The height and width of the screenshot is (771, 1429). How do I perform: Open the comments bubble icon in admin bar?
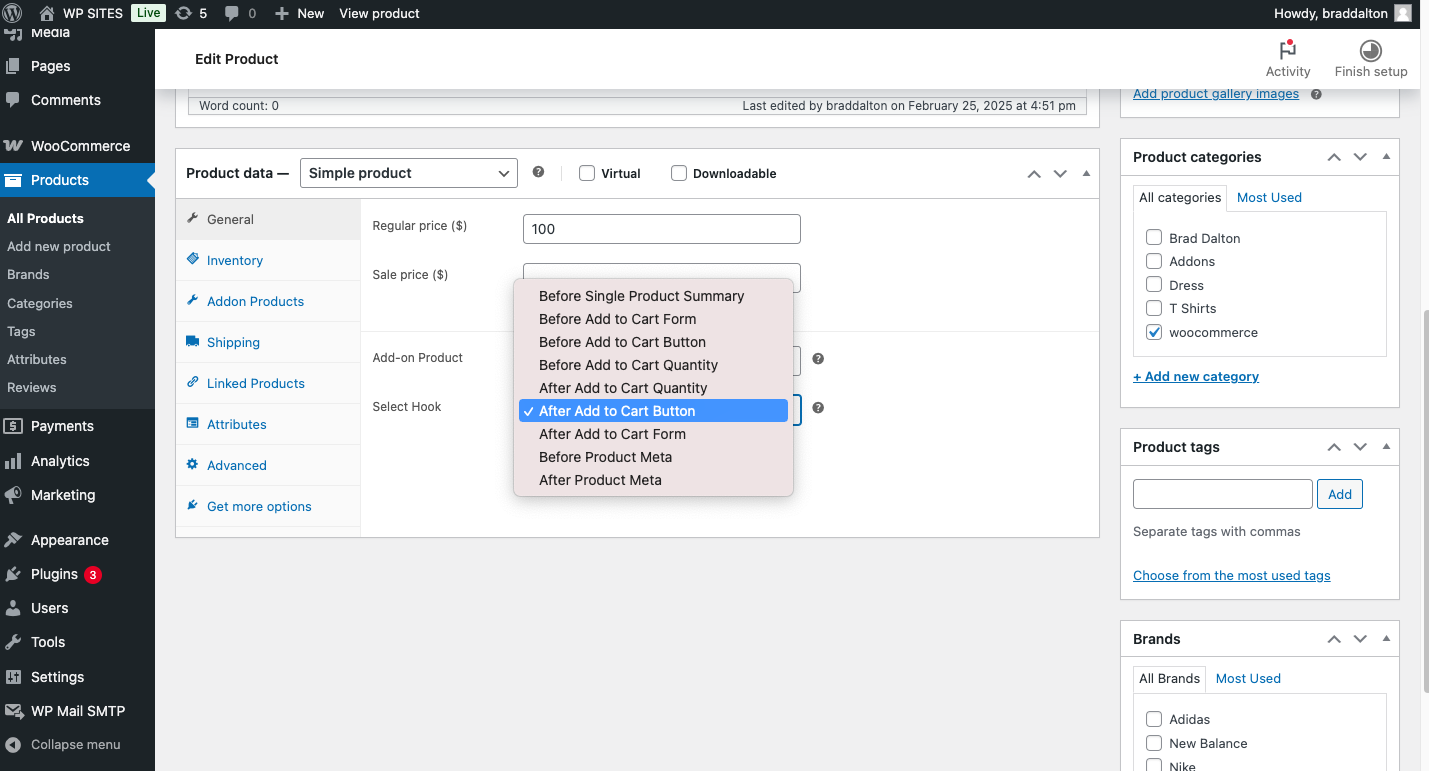[232, 13]
